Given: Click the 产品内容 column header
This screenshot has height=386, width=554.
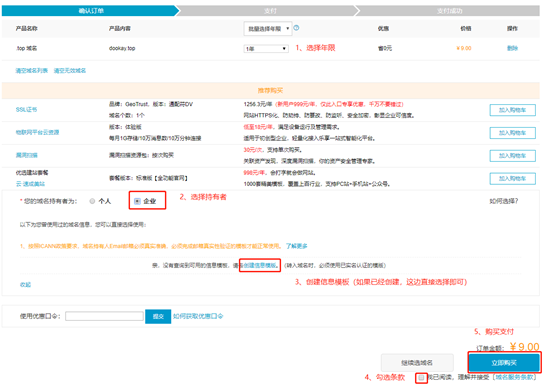Looking at the screenshot, I should pos(120,28).
